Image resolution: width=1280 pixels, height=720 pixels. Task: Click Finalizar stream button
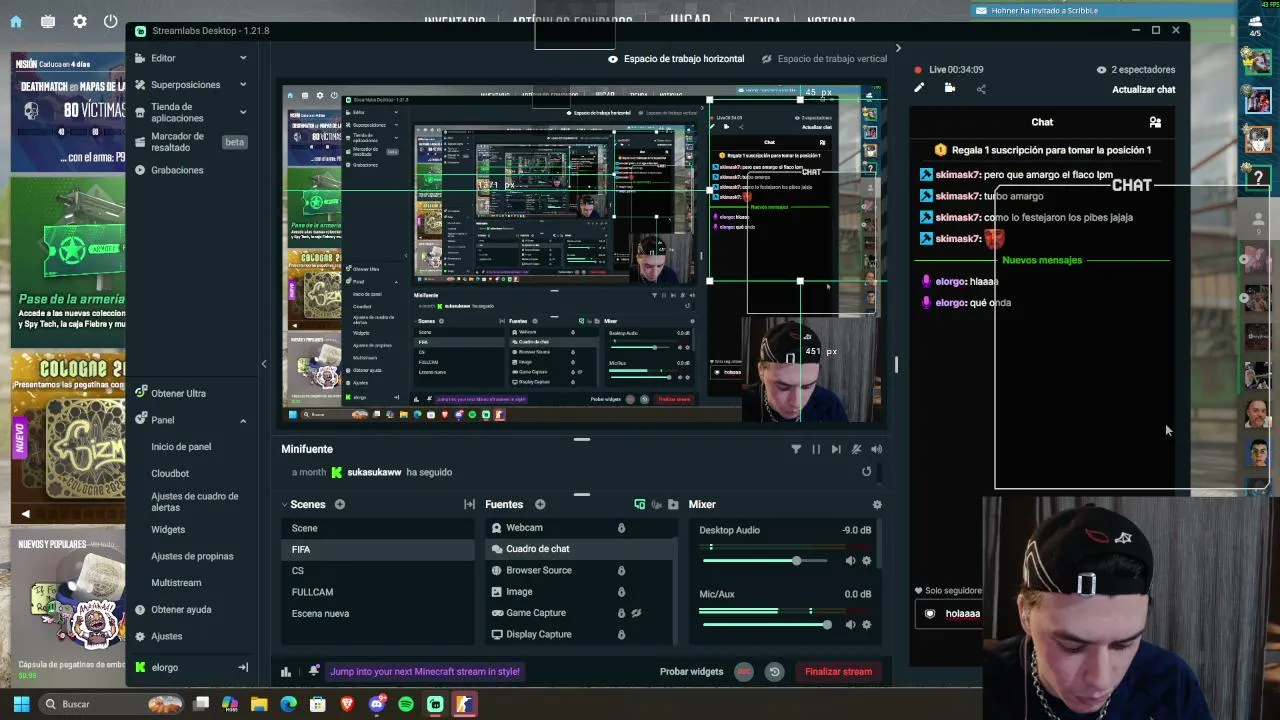838,672
